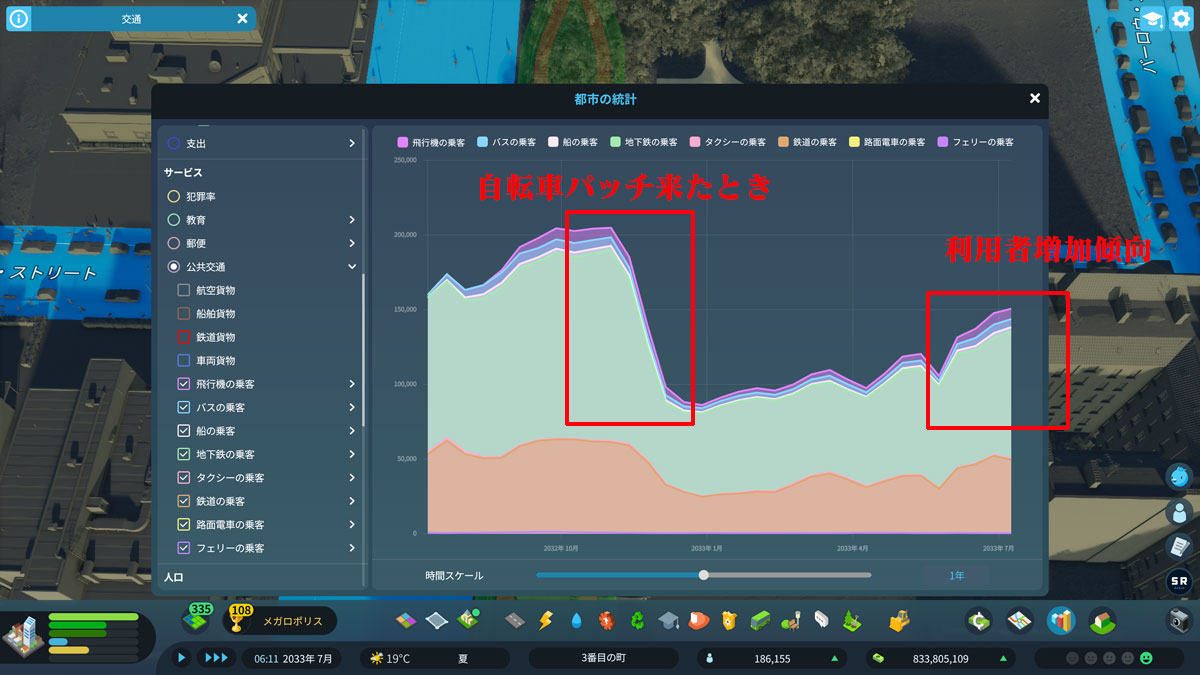
Task: Open the public transportation bus menu
Action: tap(761, 621)
